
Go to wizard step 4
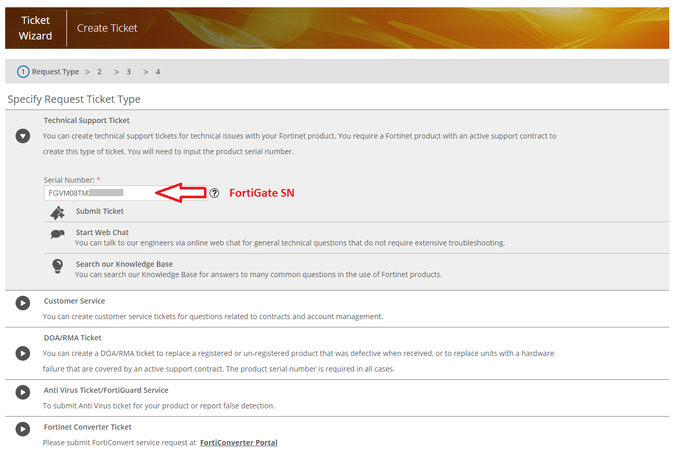158,72
